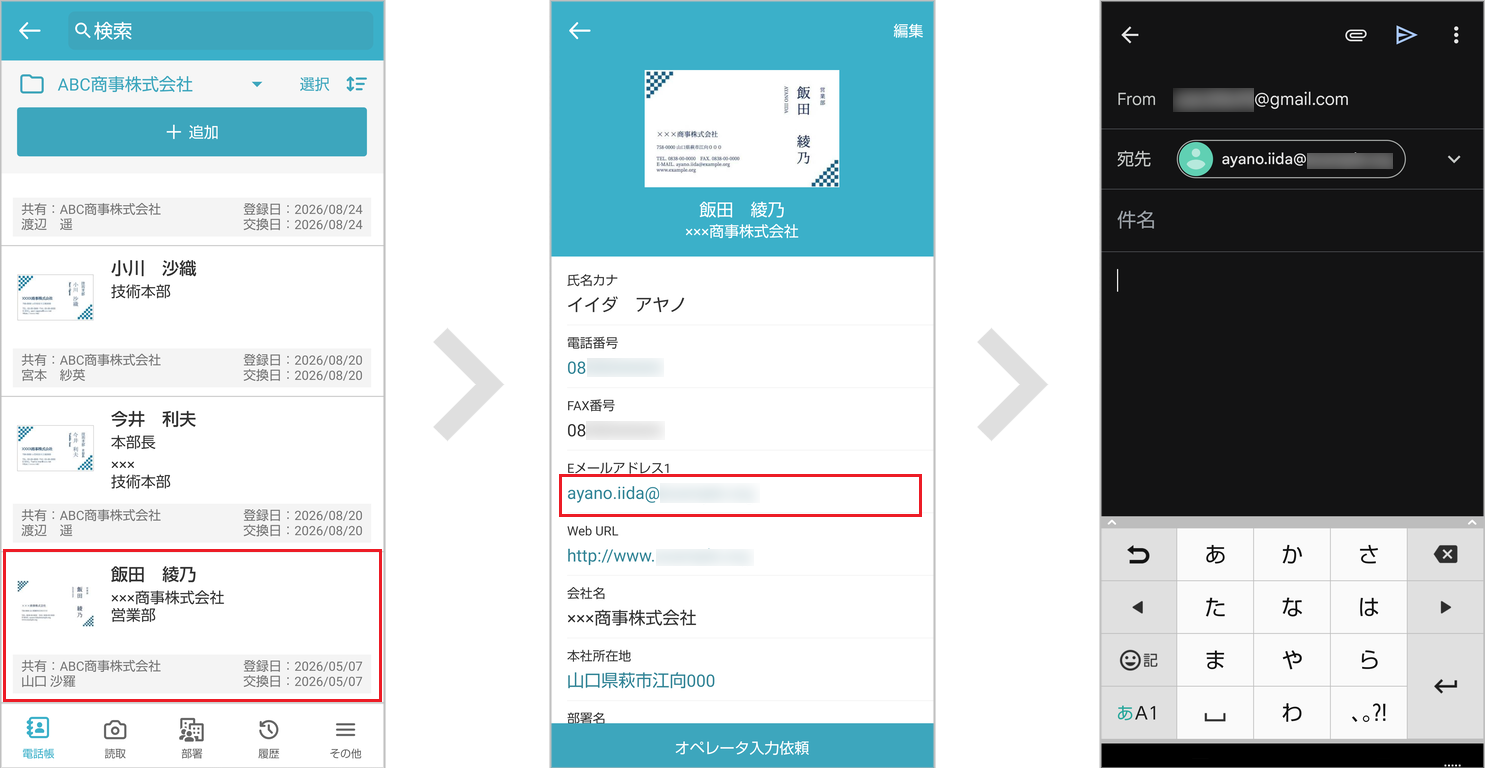Tap the ayano.iida@ email address link
The height and width of the screenshot is (768, 1485).
[x=662, y=493]
